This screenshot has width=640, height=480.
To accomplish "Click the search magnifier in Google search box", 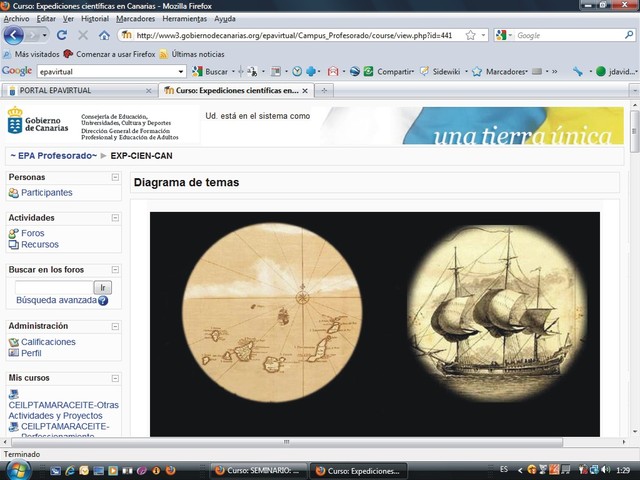I will tap(629, 35).
